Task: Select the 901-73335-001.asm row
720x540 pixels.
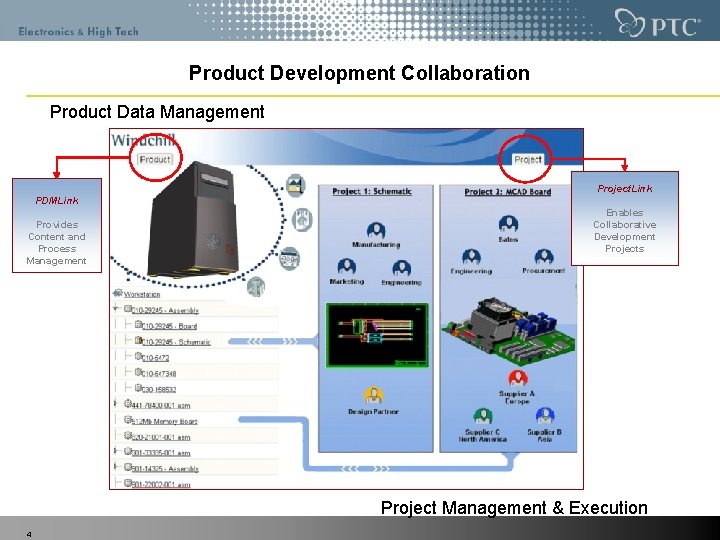Action: tap(195, 452)
